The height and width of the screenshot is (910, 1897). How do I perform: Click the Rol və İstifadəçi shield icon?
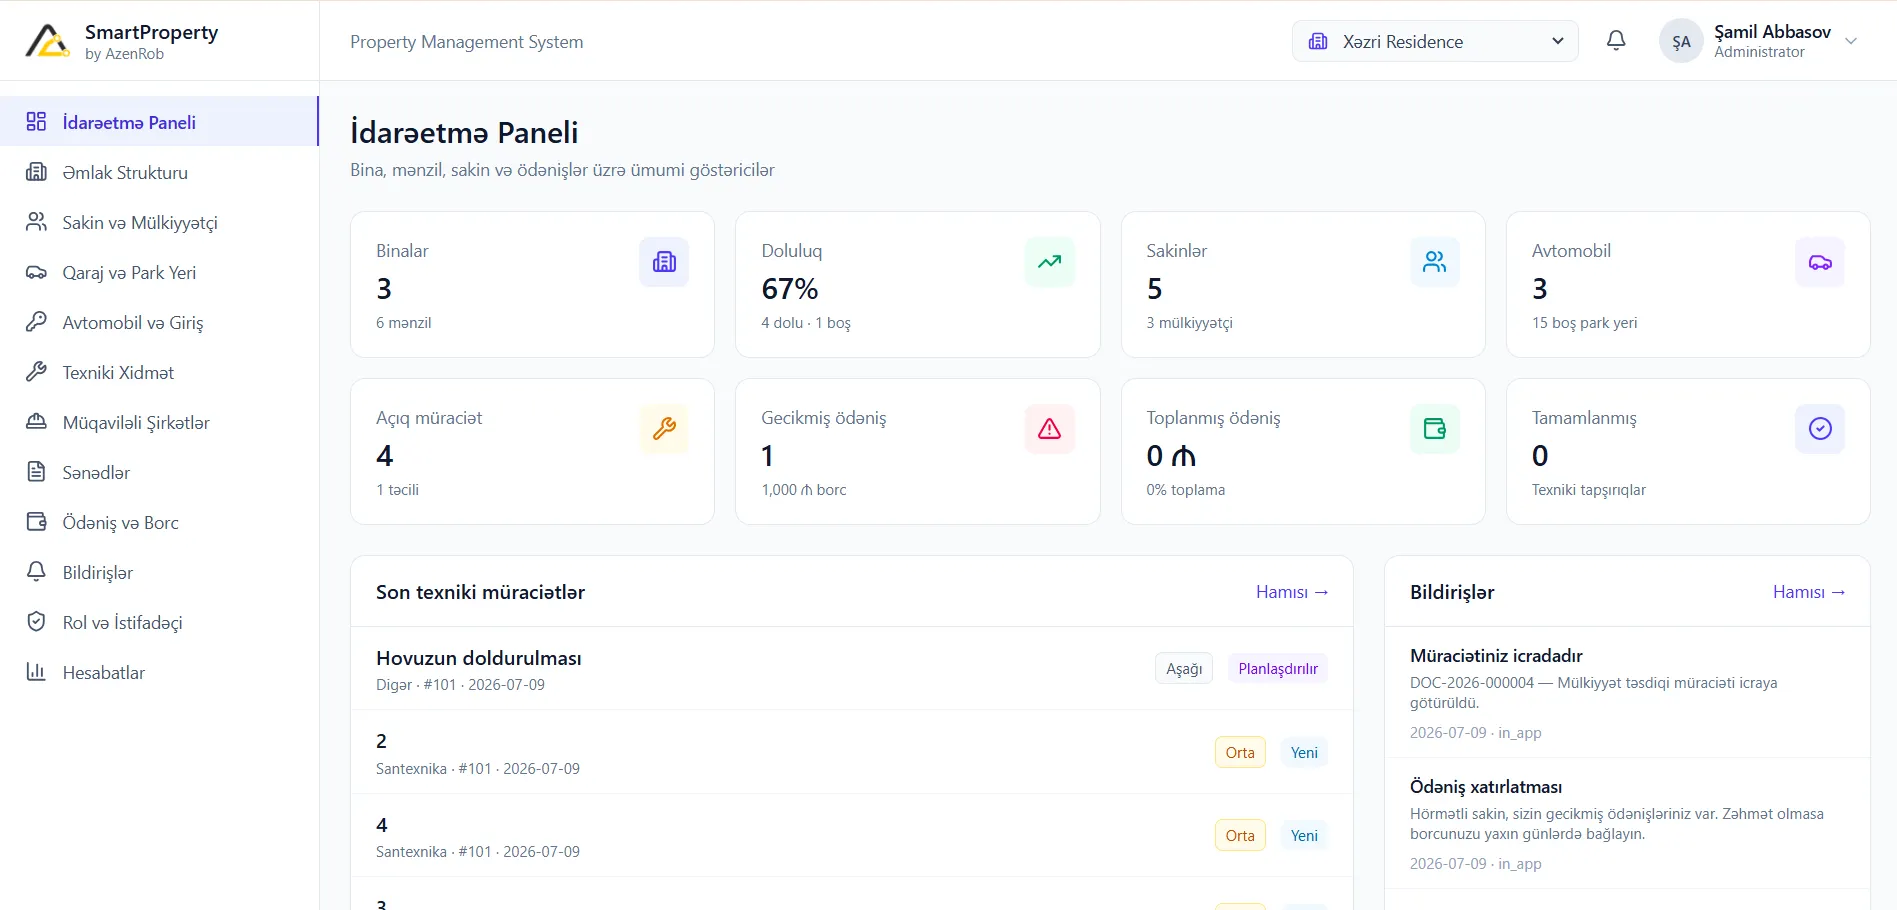coord(36,622)
